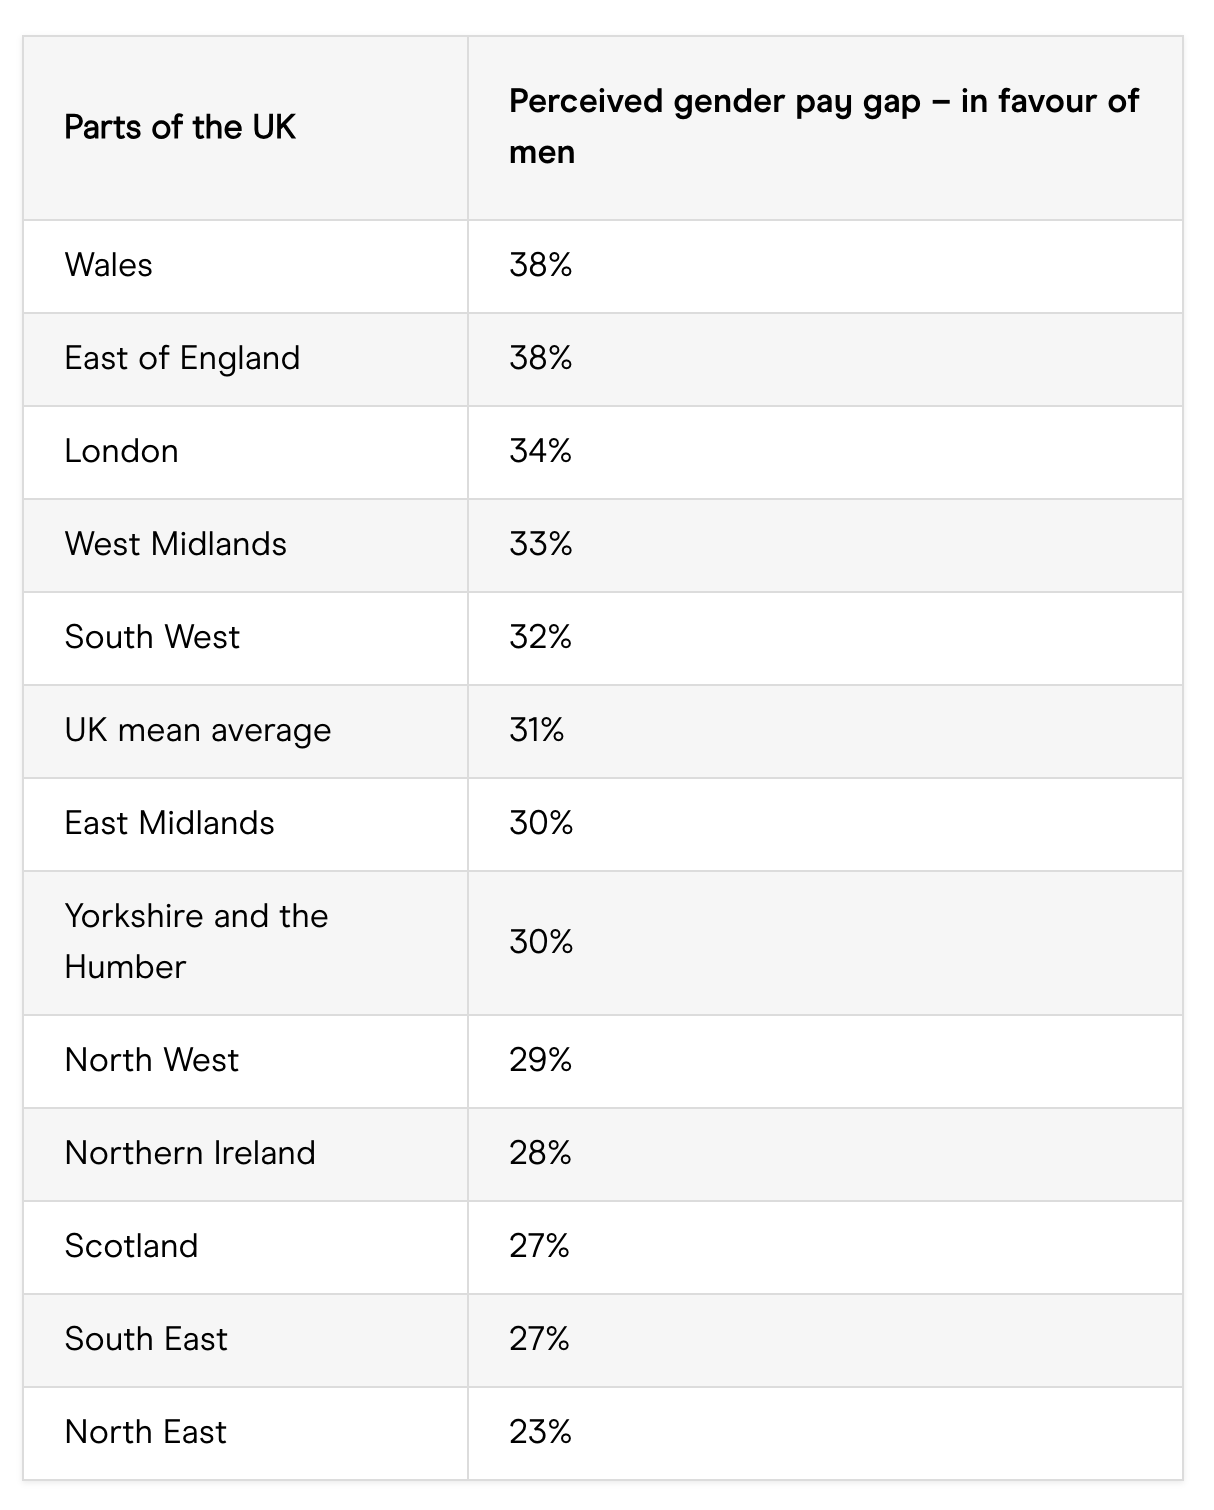Select the Wales row label
Image resolution: width=1214 pixels, height=1510 pixels.
109,265
